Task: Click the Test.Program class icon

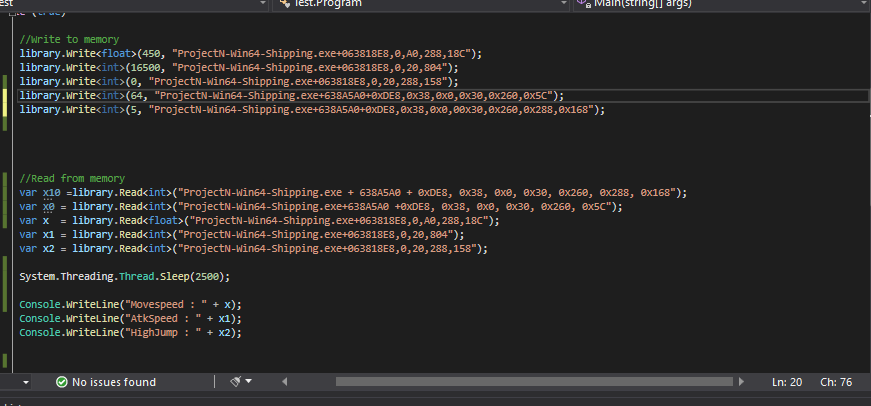Action: (284, 3)
